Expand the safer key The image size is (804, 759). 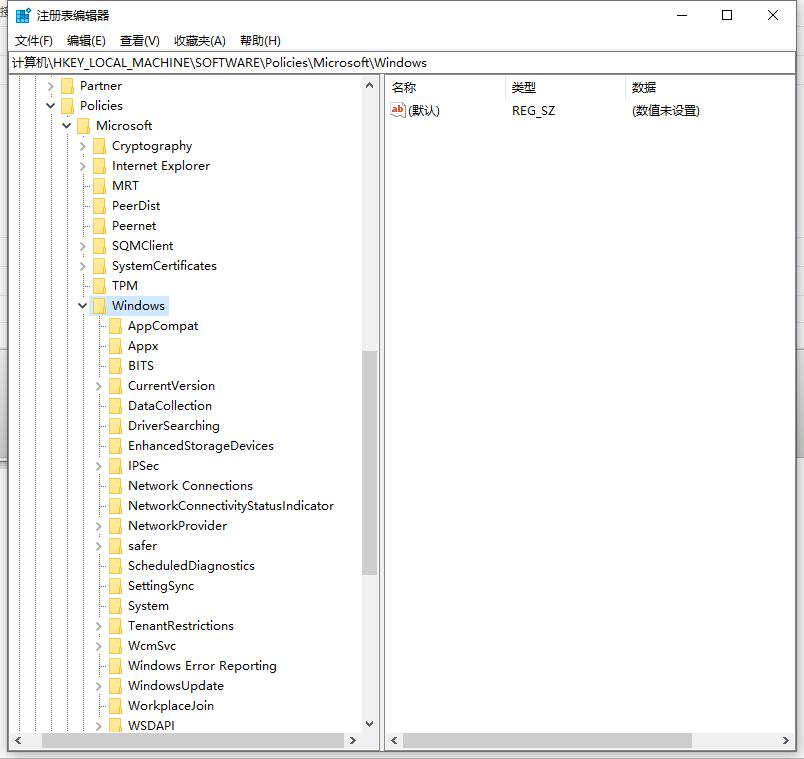(98, 546)
